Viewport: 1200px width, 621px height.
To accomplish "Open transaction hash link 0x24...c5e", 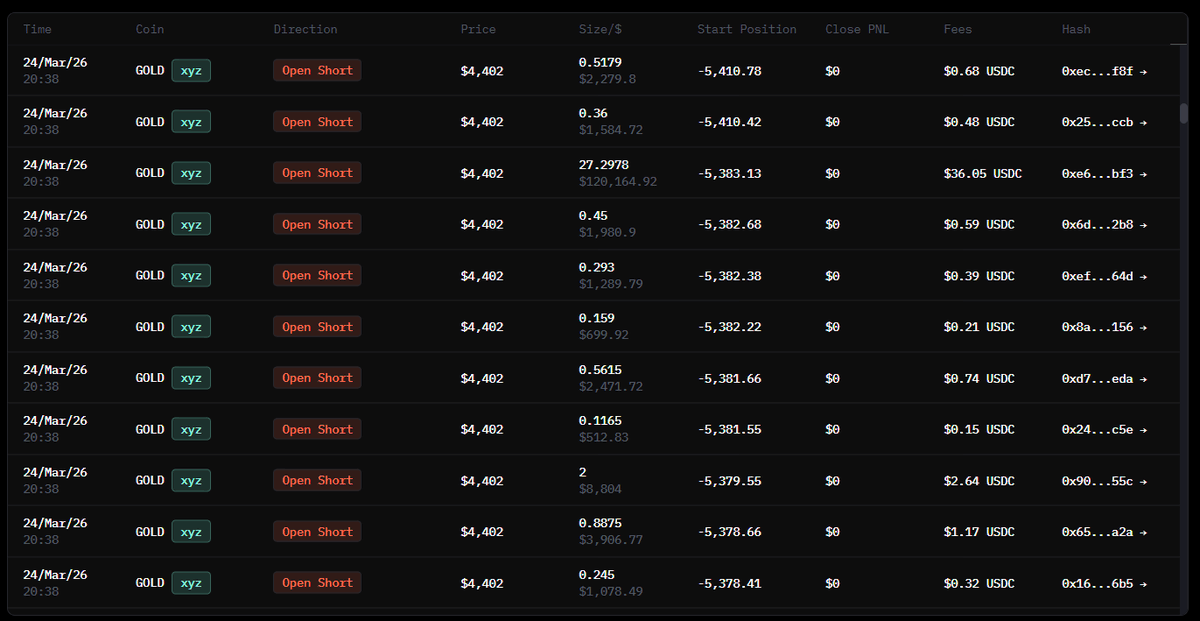I will point(1097,430).
